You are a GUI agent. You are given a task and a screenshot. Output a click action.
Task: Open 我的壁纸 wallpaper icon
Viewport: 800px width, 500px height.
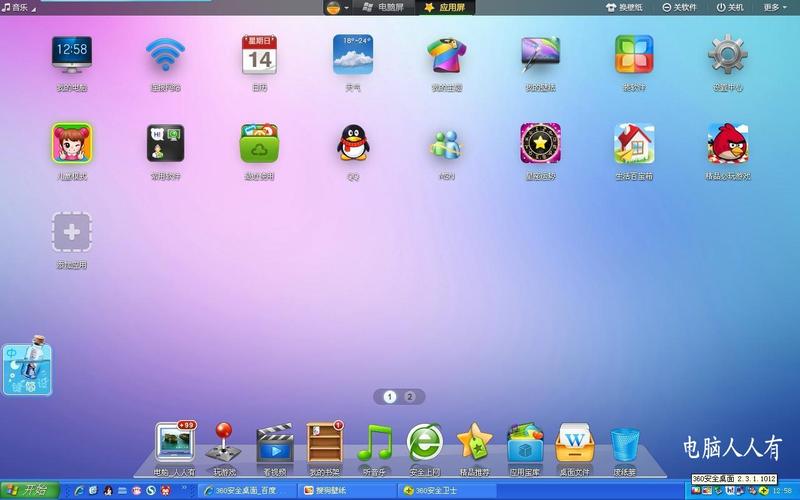[x=540, y=55]
